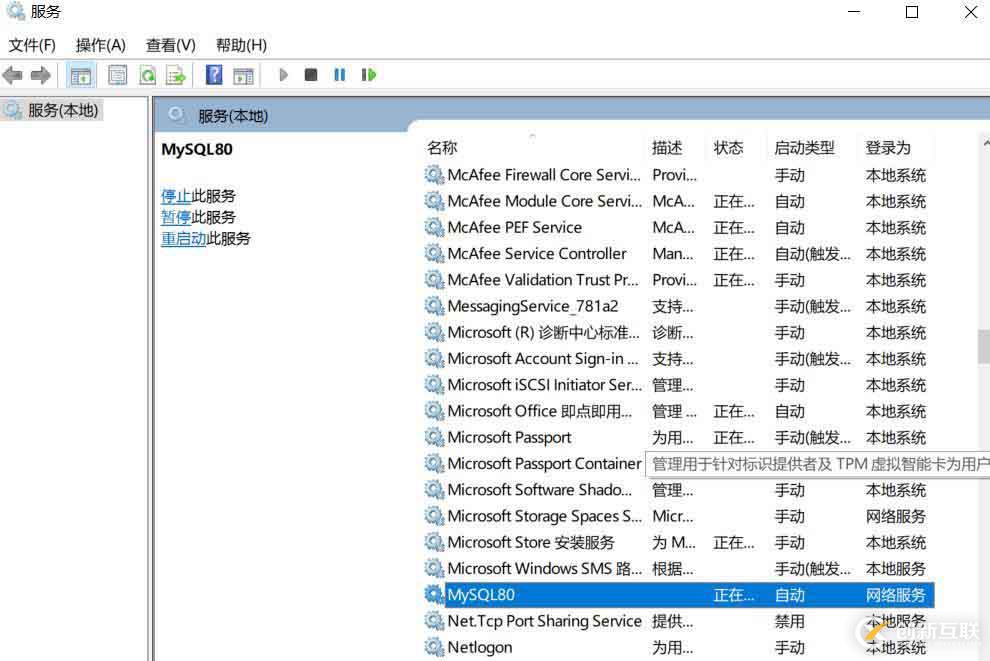Select the McAfee PEF Service row
This screenshot has width=990, height=661.
(x=679, y=227)
